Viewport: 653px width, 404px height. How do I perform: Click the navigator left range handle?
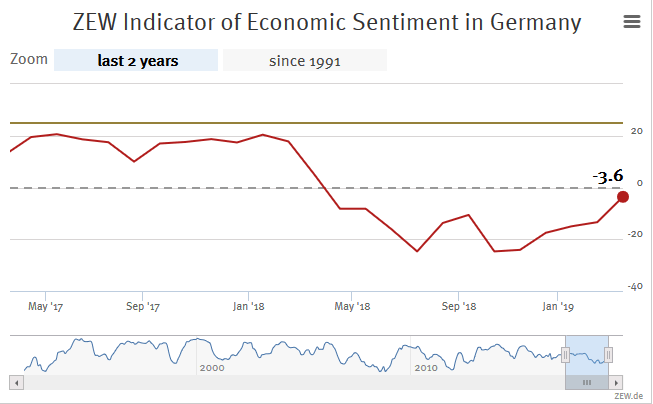click(x=565, y=354)
